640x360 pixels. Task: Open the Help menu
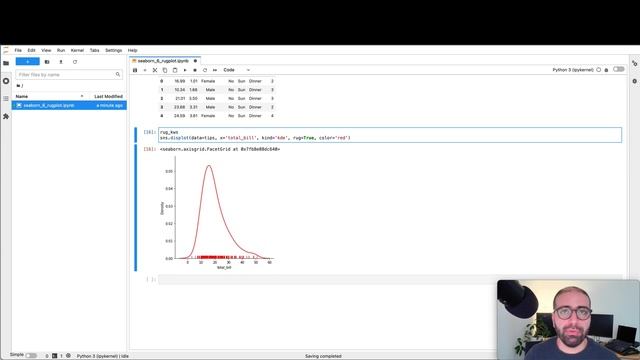[x=132, y=50]
